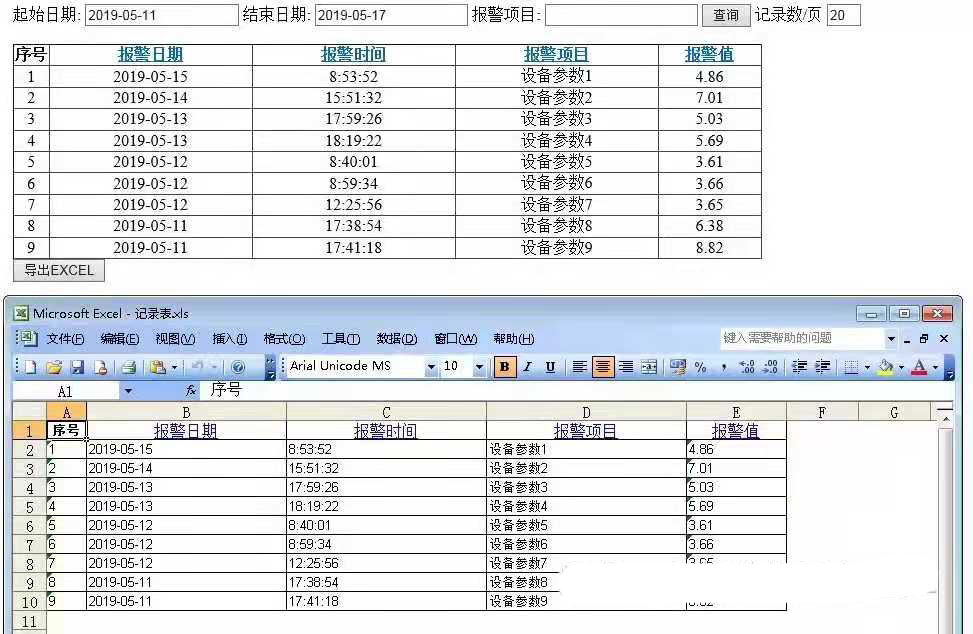Expand standard toolbar options chevron
The width and height of the screenshot is (973, 634).
pyautogui.click(x=271, y=367)
